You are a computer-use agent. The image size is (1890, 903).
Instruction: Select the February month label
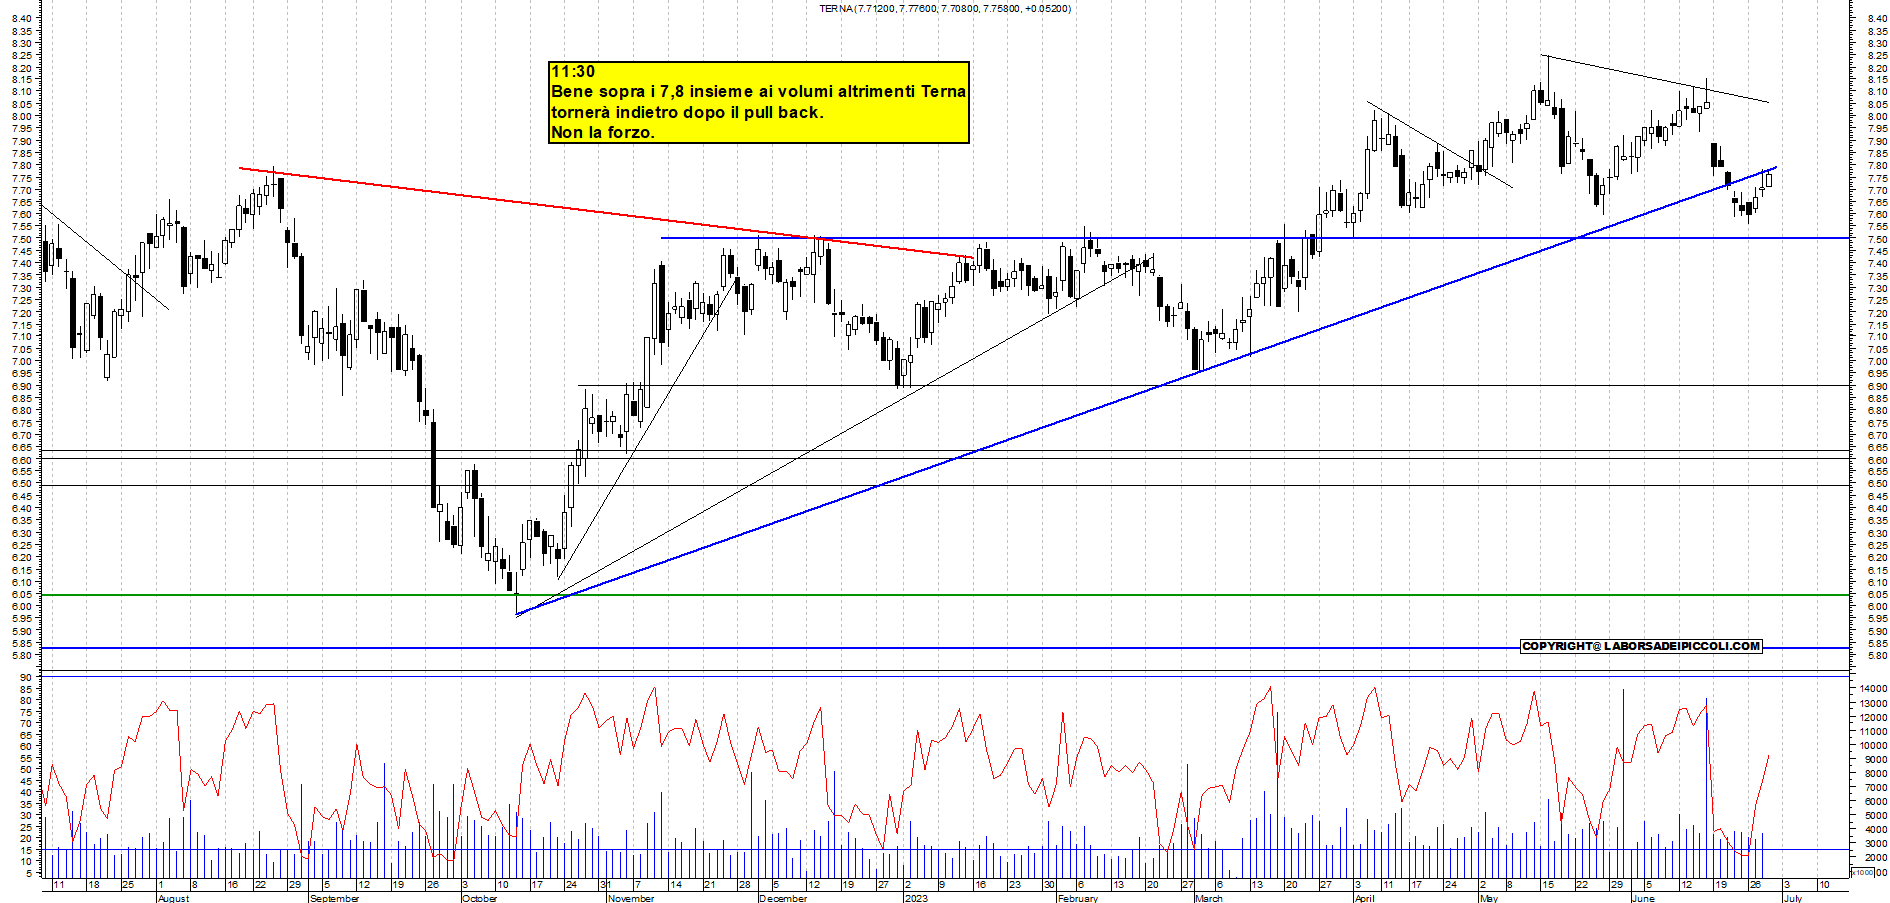click(x=1077, y=898)
